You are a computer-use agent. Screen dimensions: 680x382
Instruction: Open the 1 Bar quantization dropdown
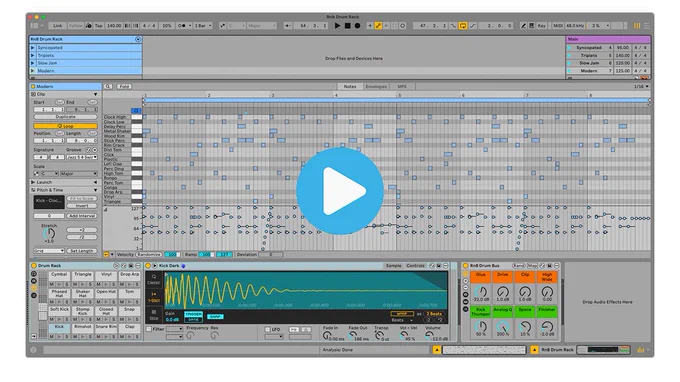(203, 26)
